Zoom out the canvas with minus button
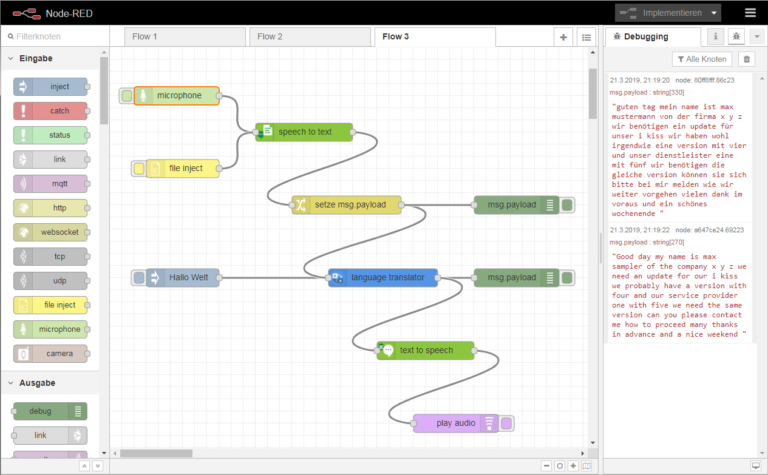 (x=547, y=466)
